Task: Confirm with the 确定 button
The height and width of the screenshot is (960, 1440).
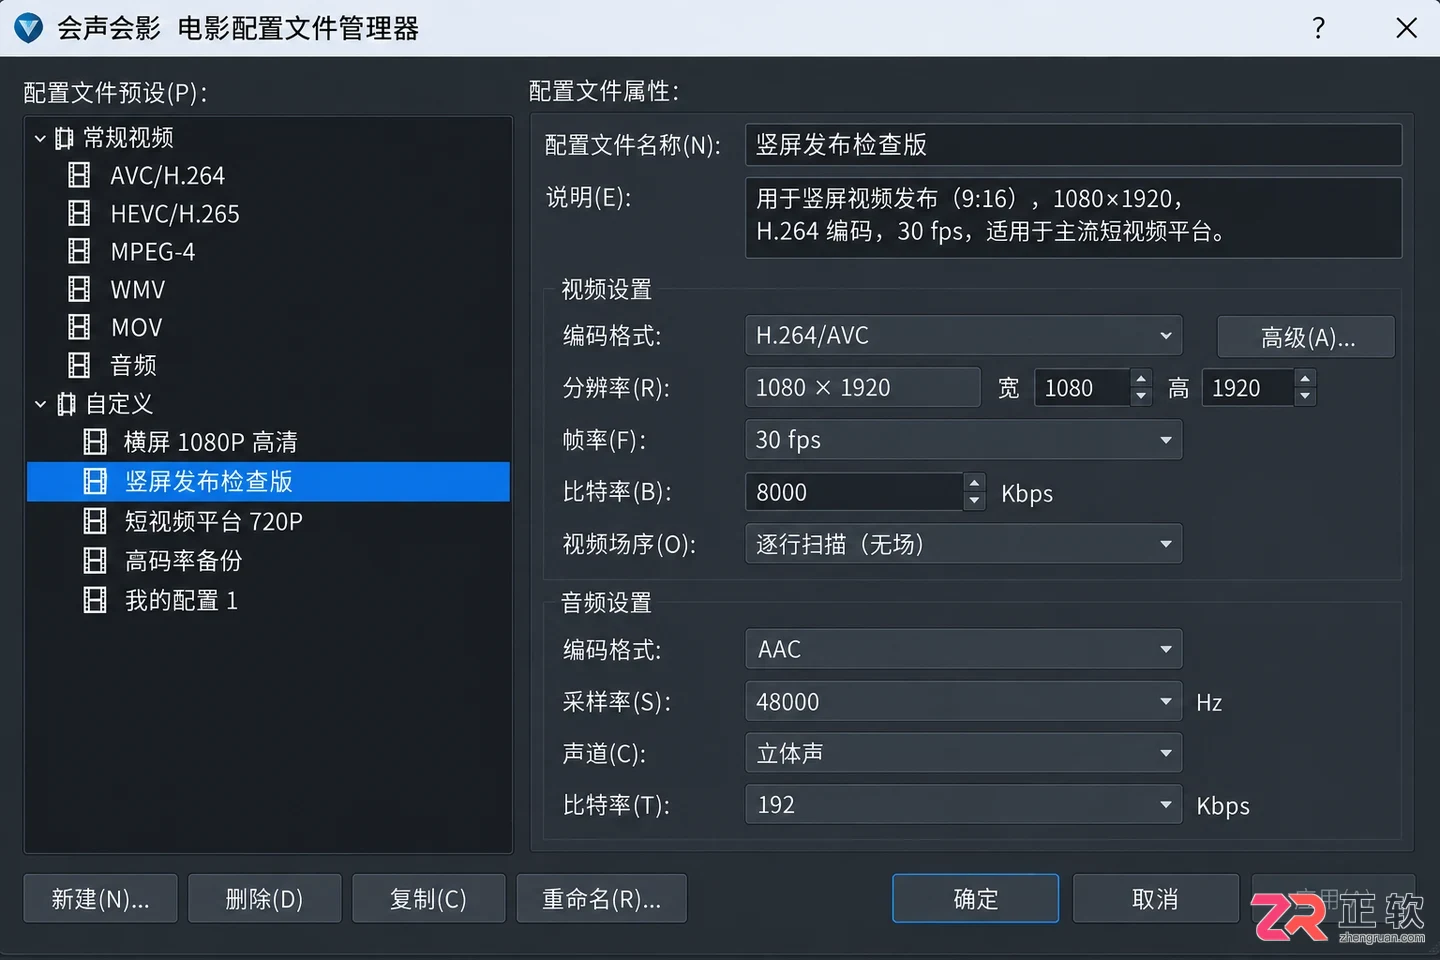Action: [975, 899]
